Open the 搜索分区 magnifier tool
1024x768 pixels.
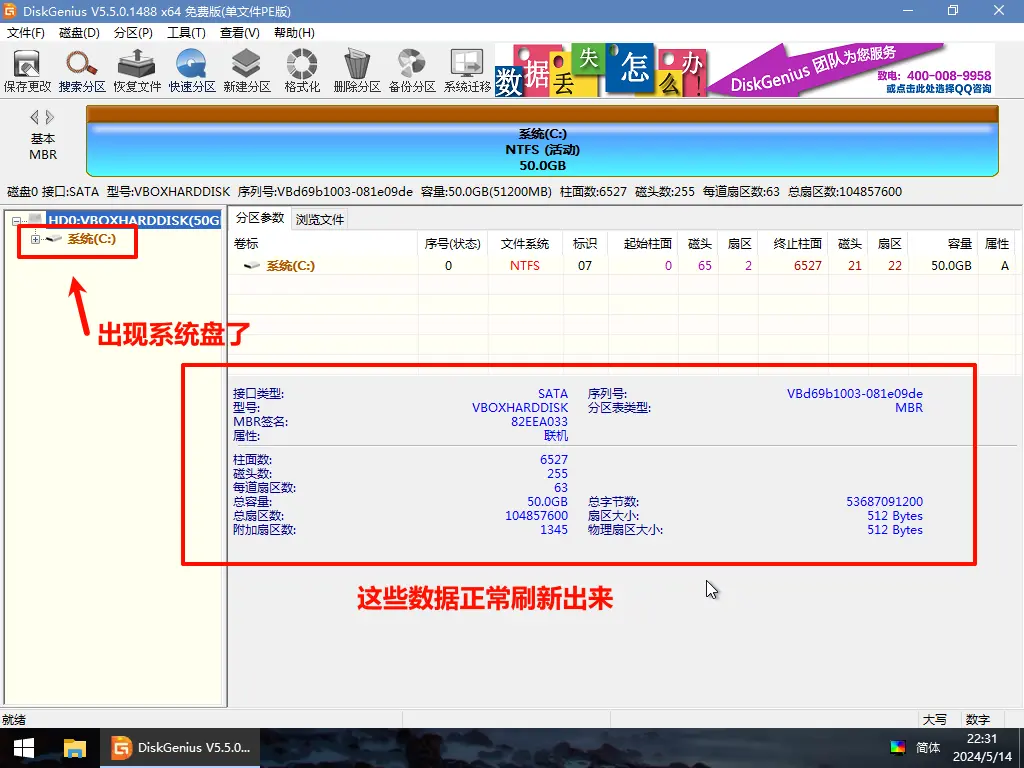tap(82, 71)
